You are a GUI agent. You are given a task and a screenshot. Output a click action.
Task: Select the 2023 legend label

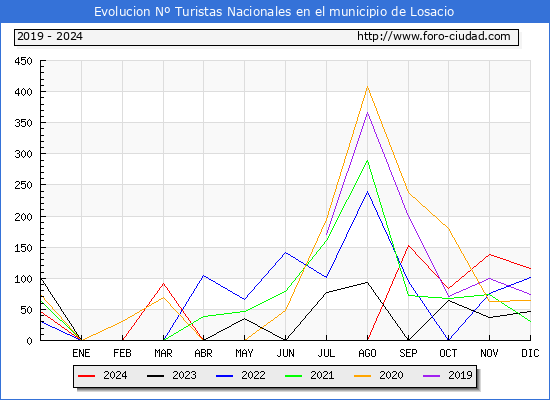pyautogui.click(x=184, y=375)
